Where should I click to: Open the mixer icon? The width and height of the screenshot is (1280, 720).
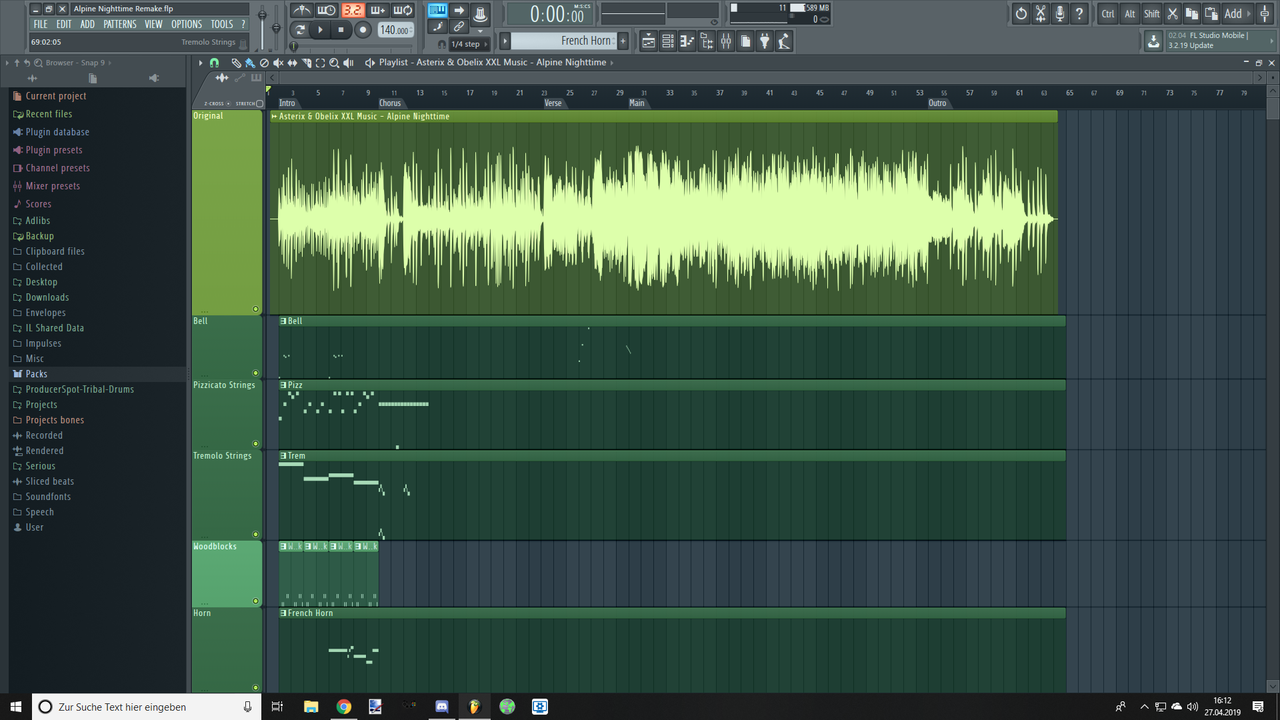(x=726, y=41)
